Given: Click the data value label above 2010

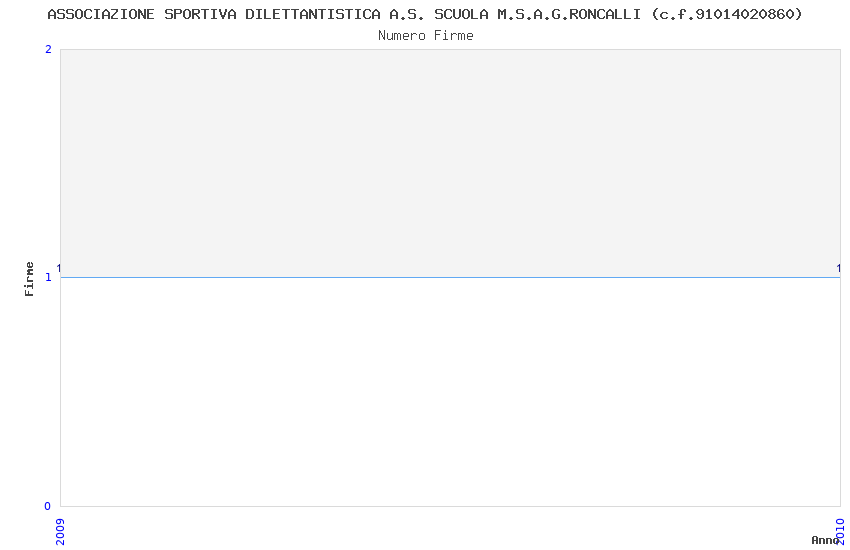Looking at the screenshot, I should pyautogui.click(x=839, y=268).
